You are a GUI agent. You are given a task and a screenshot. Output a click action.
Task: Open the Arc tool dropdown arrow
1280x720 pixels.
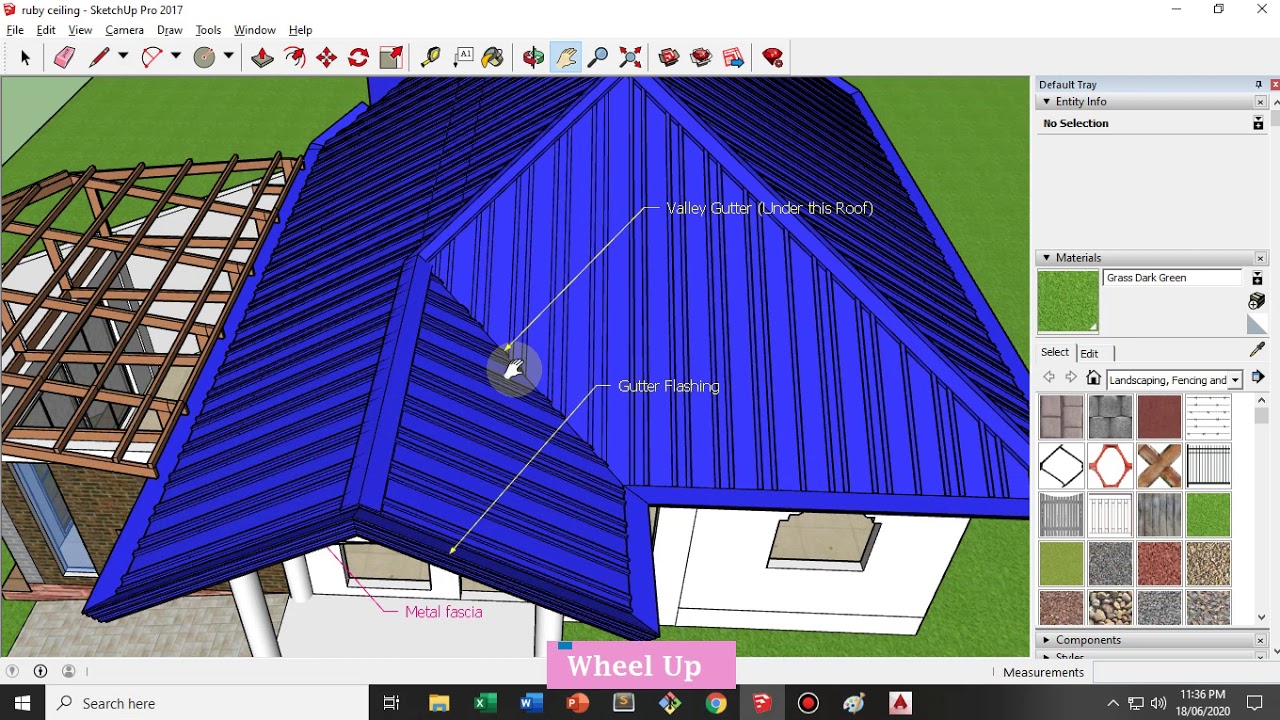(x=176, y=57)
